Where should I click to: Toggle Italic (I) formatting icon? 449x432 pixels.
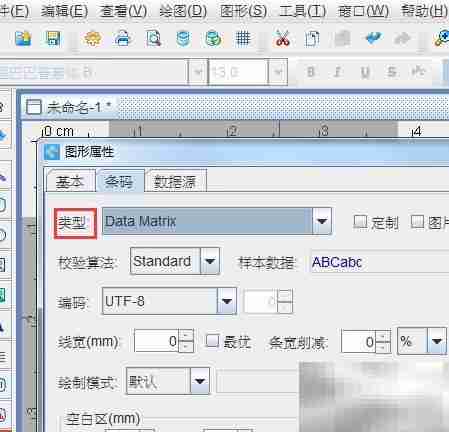point(338,72)
